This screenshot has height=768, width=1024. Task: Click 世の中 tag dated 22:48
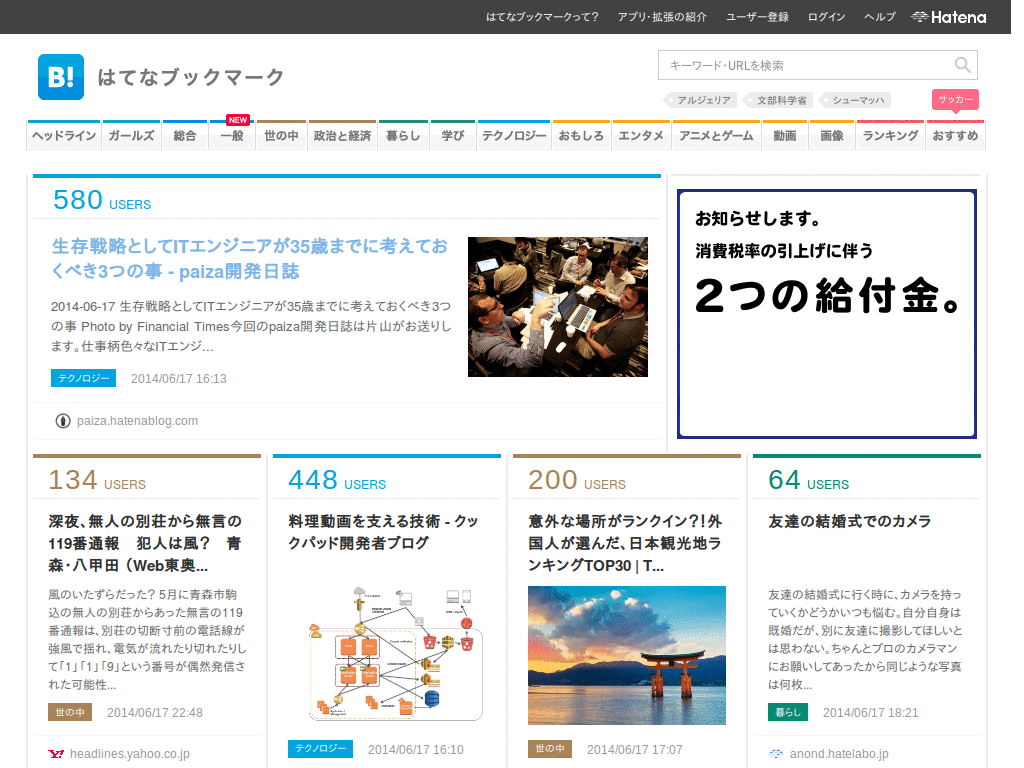click(x=70, y=712)
